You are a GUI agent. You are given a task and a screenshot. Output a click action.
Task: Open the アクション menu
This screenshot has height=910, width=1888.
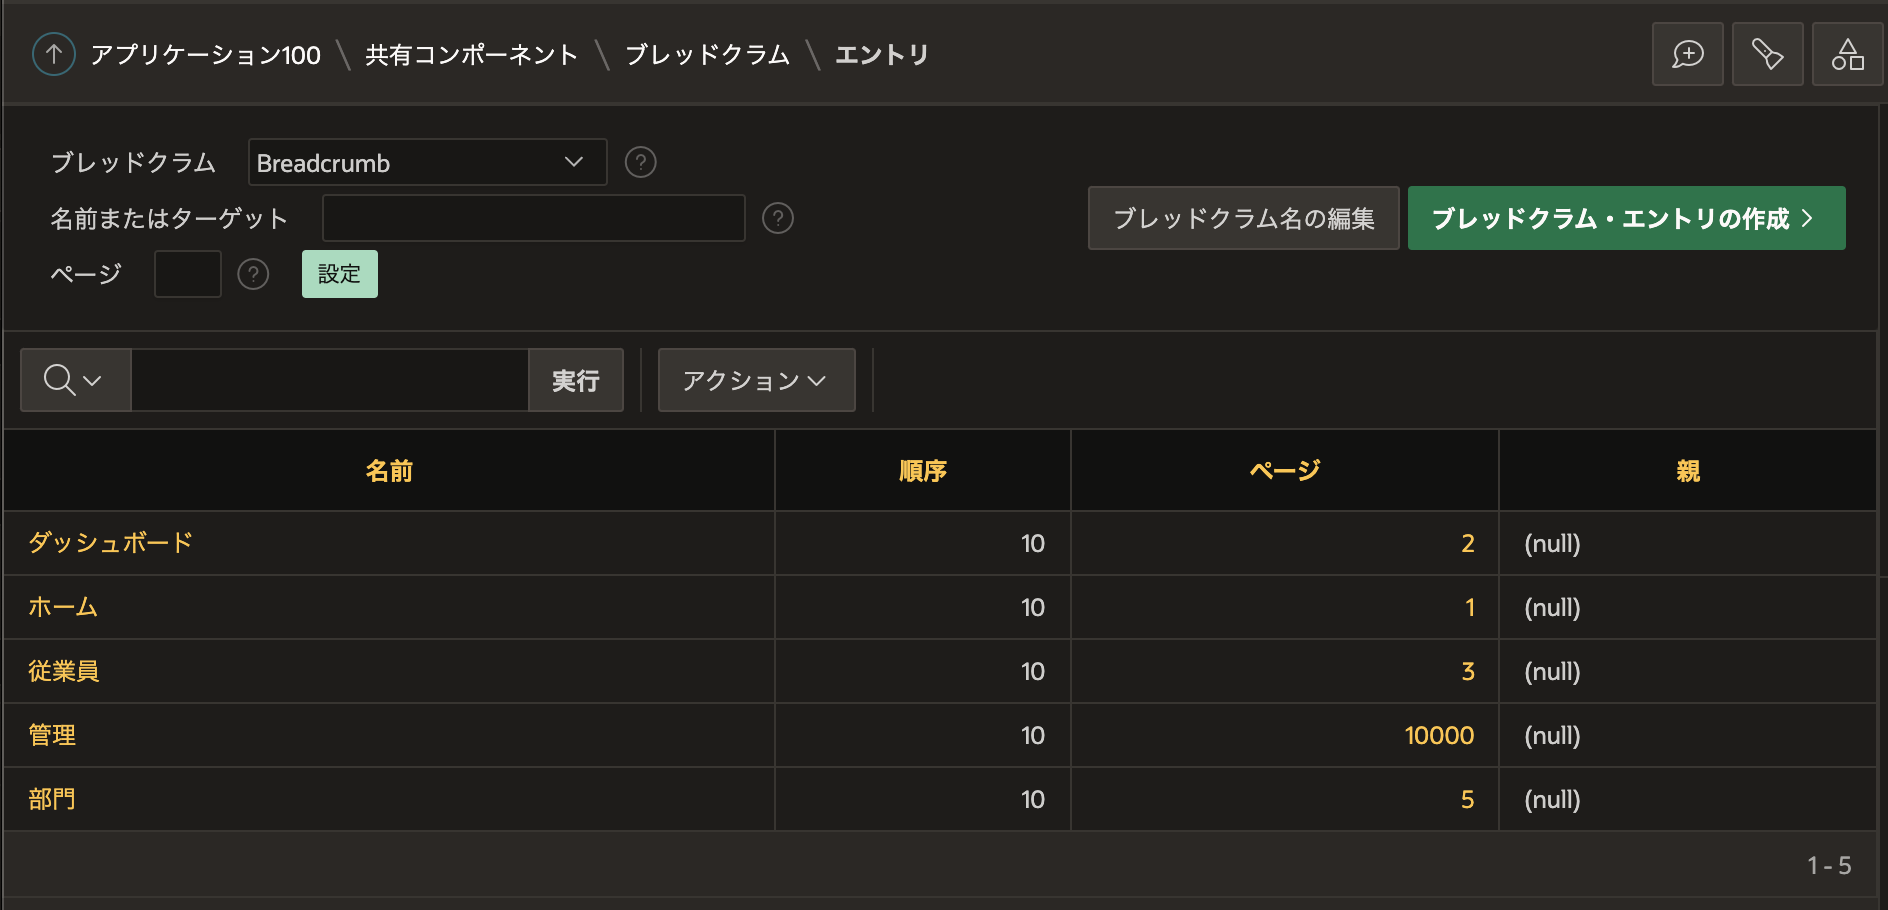pos(756,380)
